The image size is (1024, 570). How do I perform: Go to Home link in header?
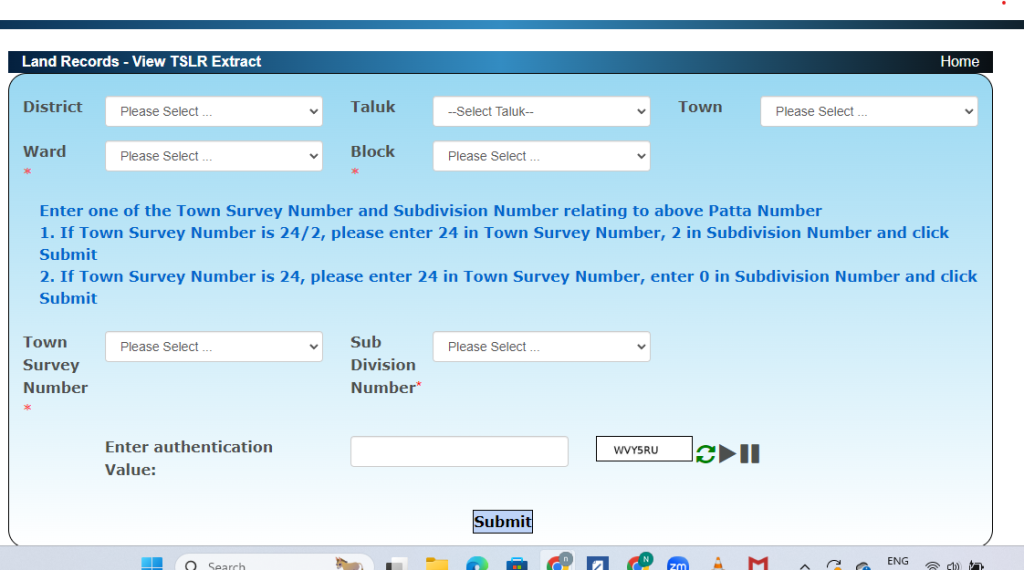point(959,61)
